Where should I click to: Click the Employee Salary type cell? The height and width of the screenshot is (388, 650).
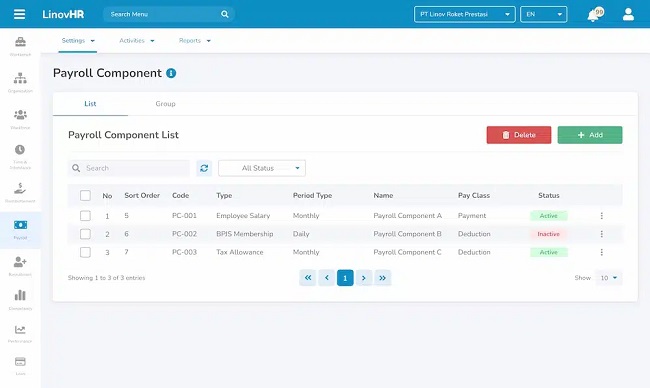click(x=243, y=216)
